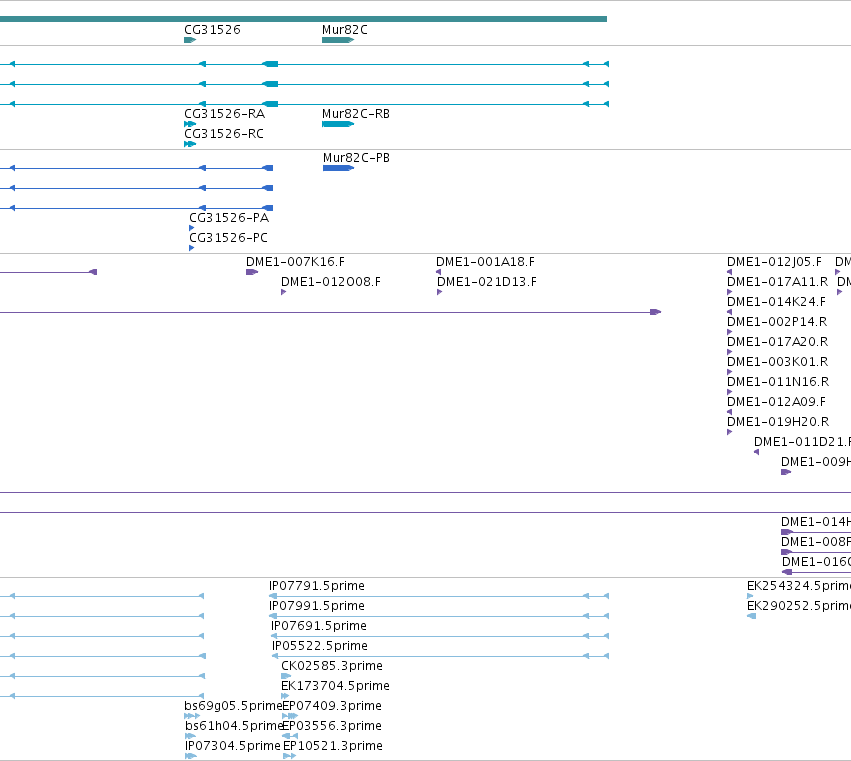Select the DME1-019H20.R feature label

click(778, 422)
